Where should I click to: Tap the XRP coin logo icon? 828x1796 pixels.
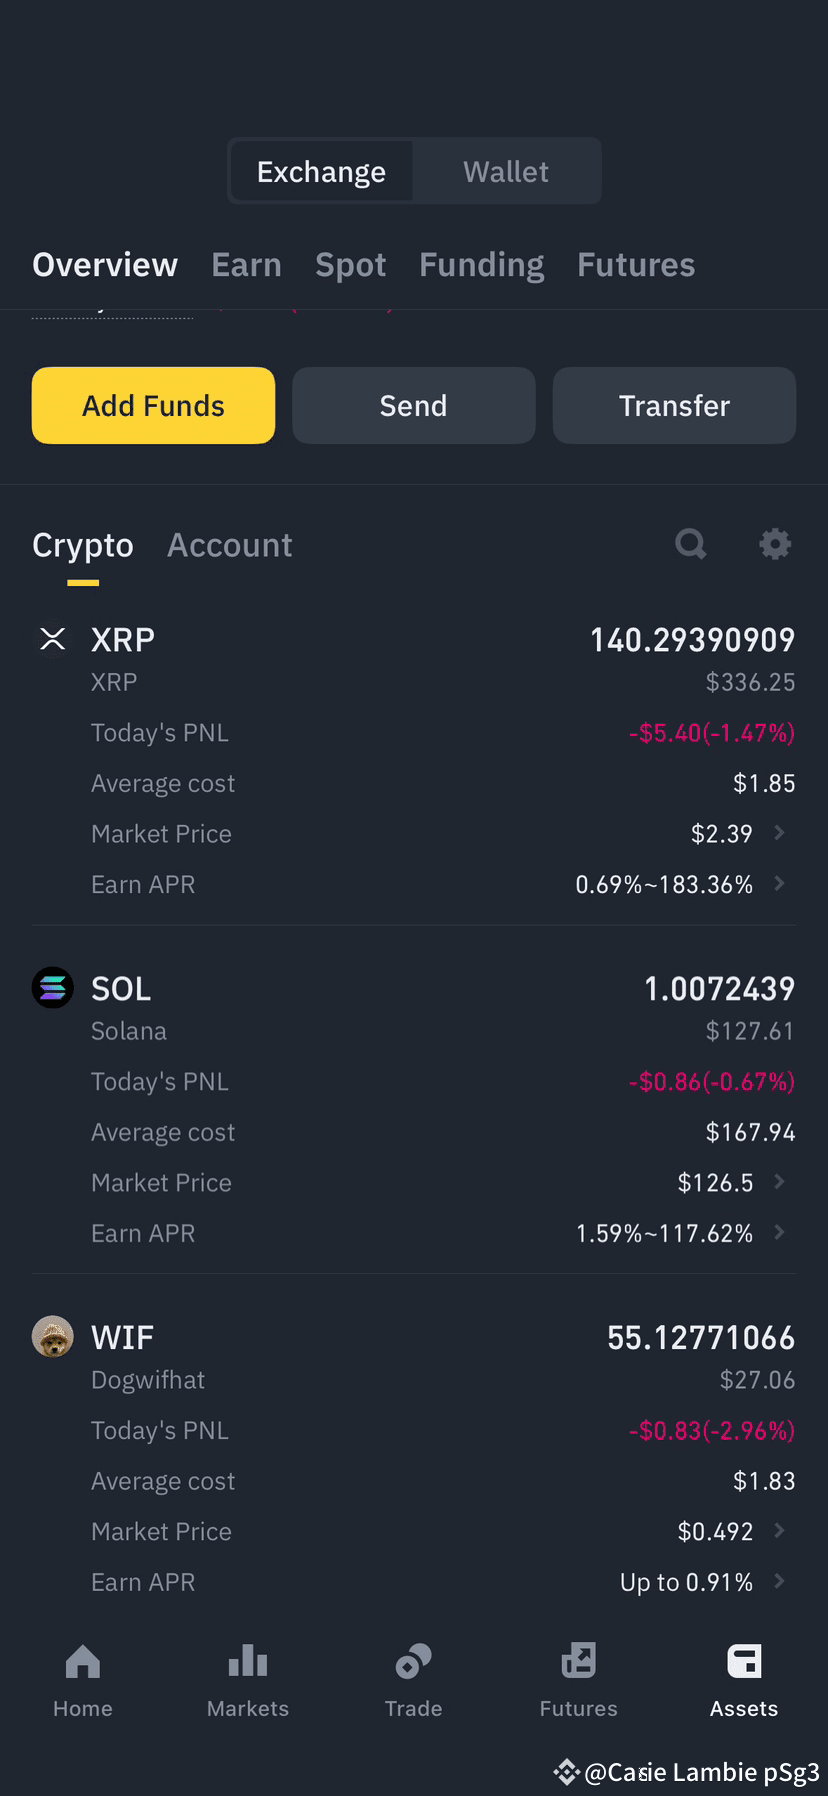point(52,639)
